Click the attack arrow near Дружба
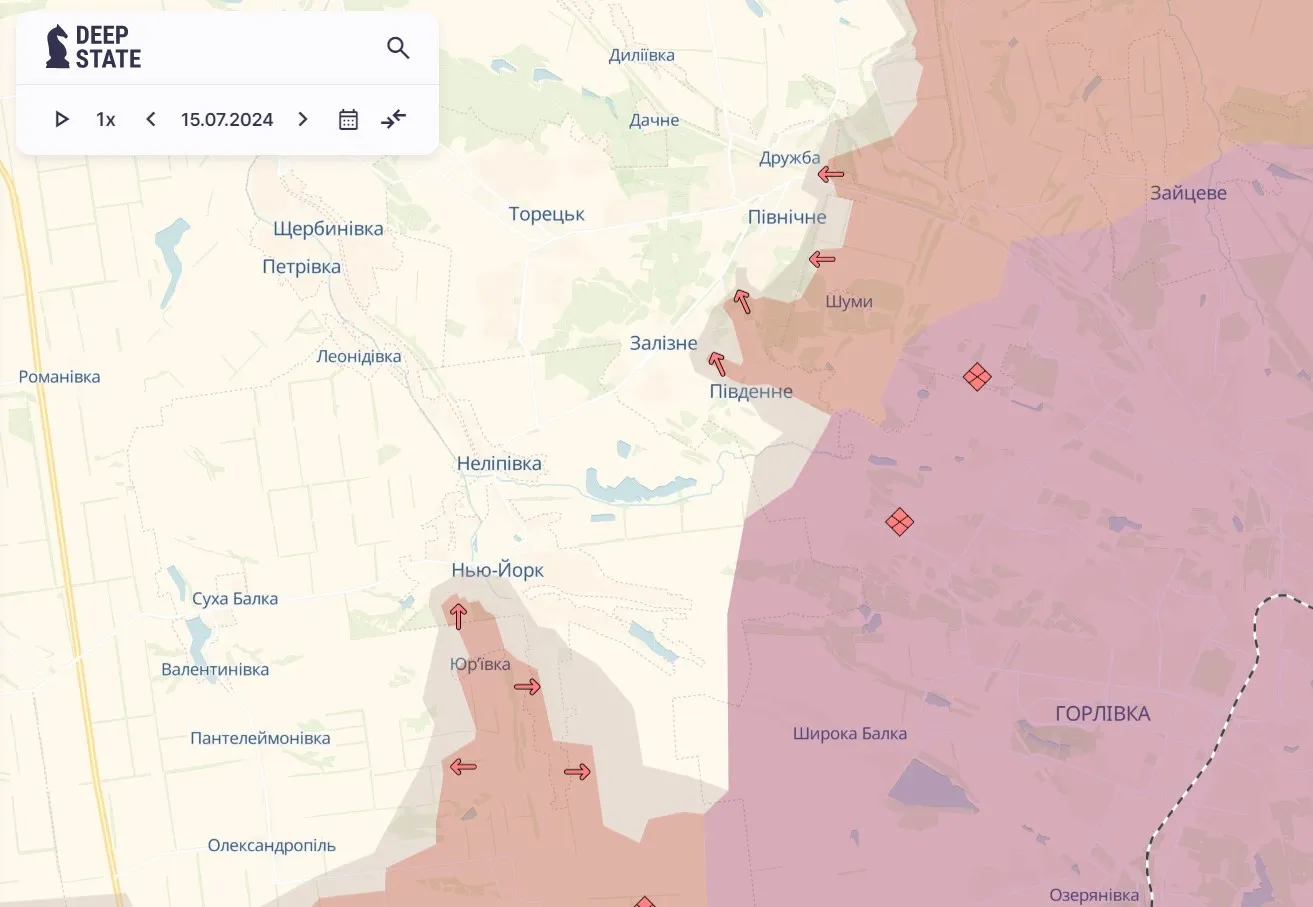 pyautogui.click(x=830, y=174)
